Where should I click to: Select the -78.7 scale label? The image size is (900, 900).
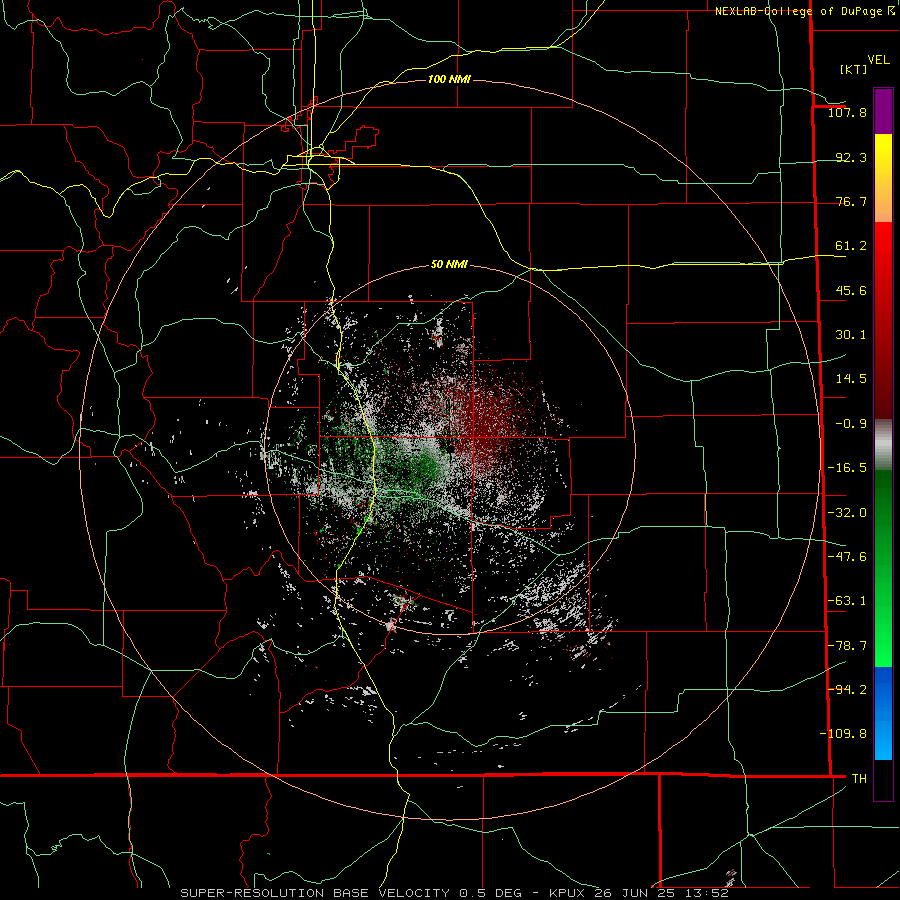click(847, 646)
